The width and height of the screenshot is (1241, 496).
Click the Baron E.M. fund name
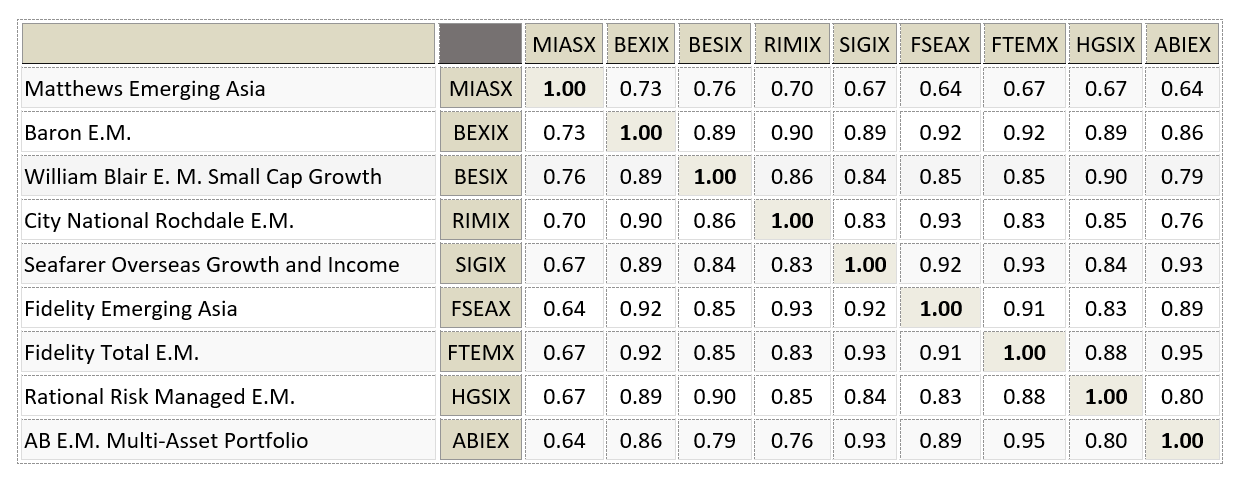[78, 132]
